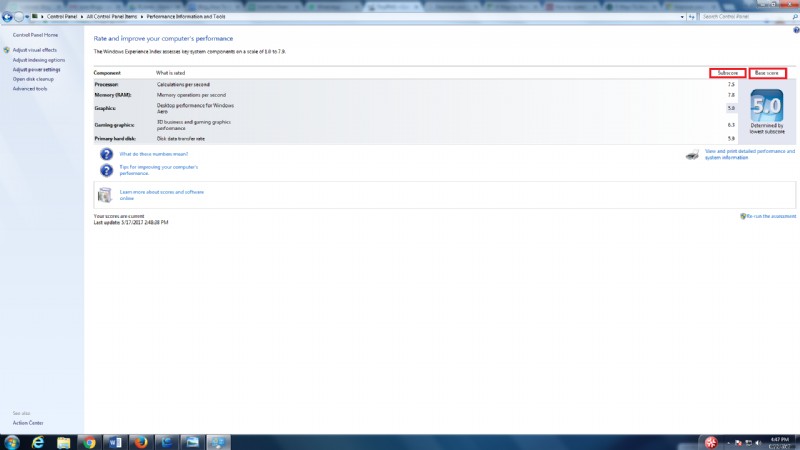Image resolution: width=800 pixels, height=450 pixels.
Task: Click the volume speaker tray icon
Action: click(758, 443)
